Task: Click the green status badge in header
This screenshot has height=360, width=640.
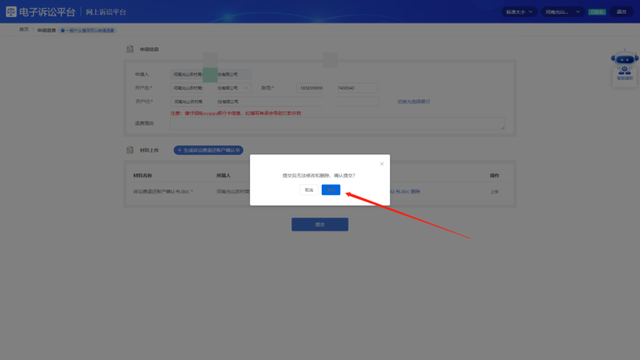Action: click(597, 12)
